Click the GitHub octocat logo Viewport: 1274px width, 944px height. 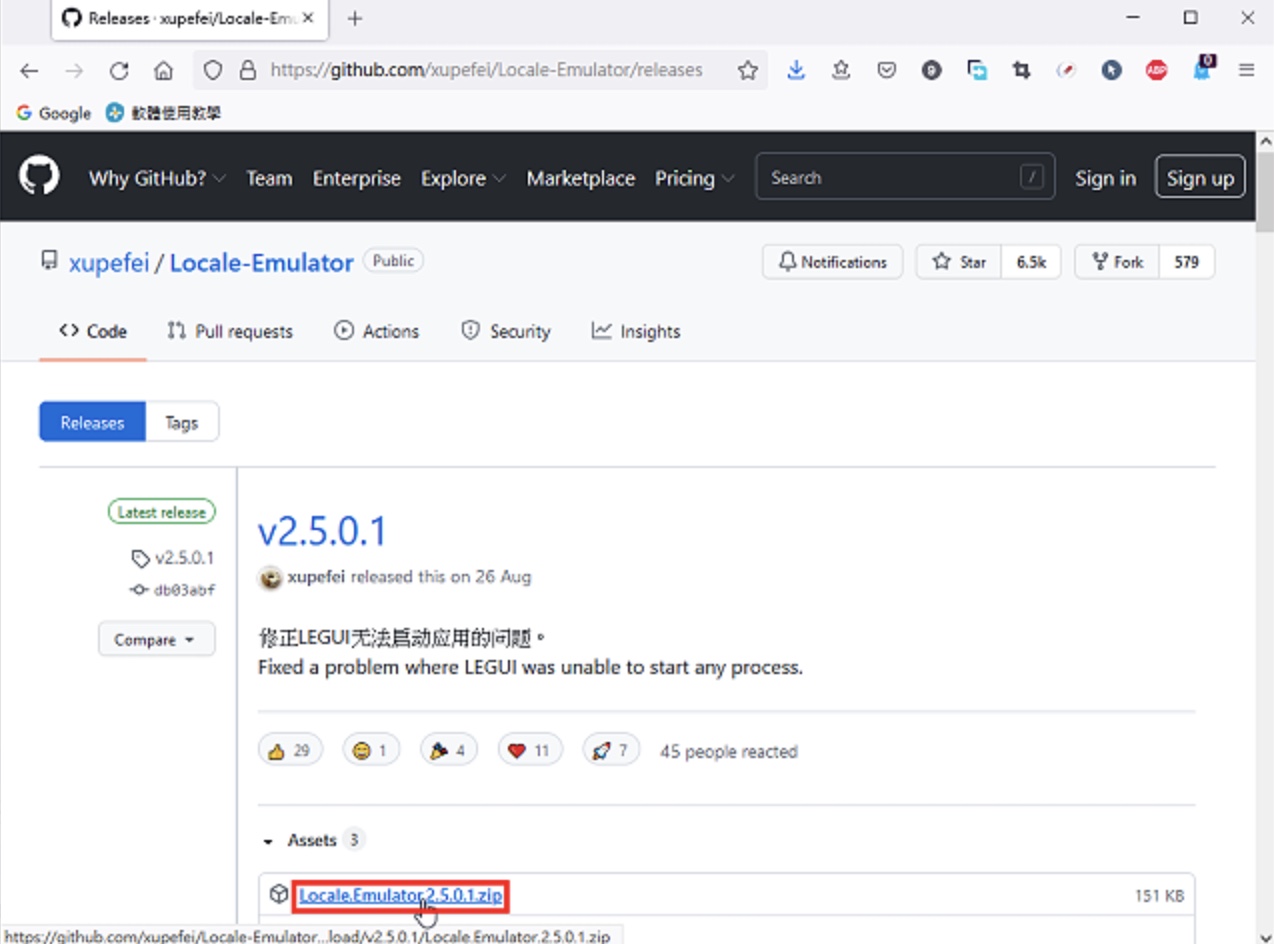[x=39, y=177]
